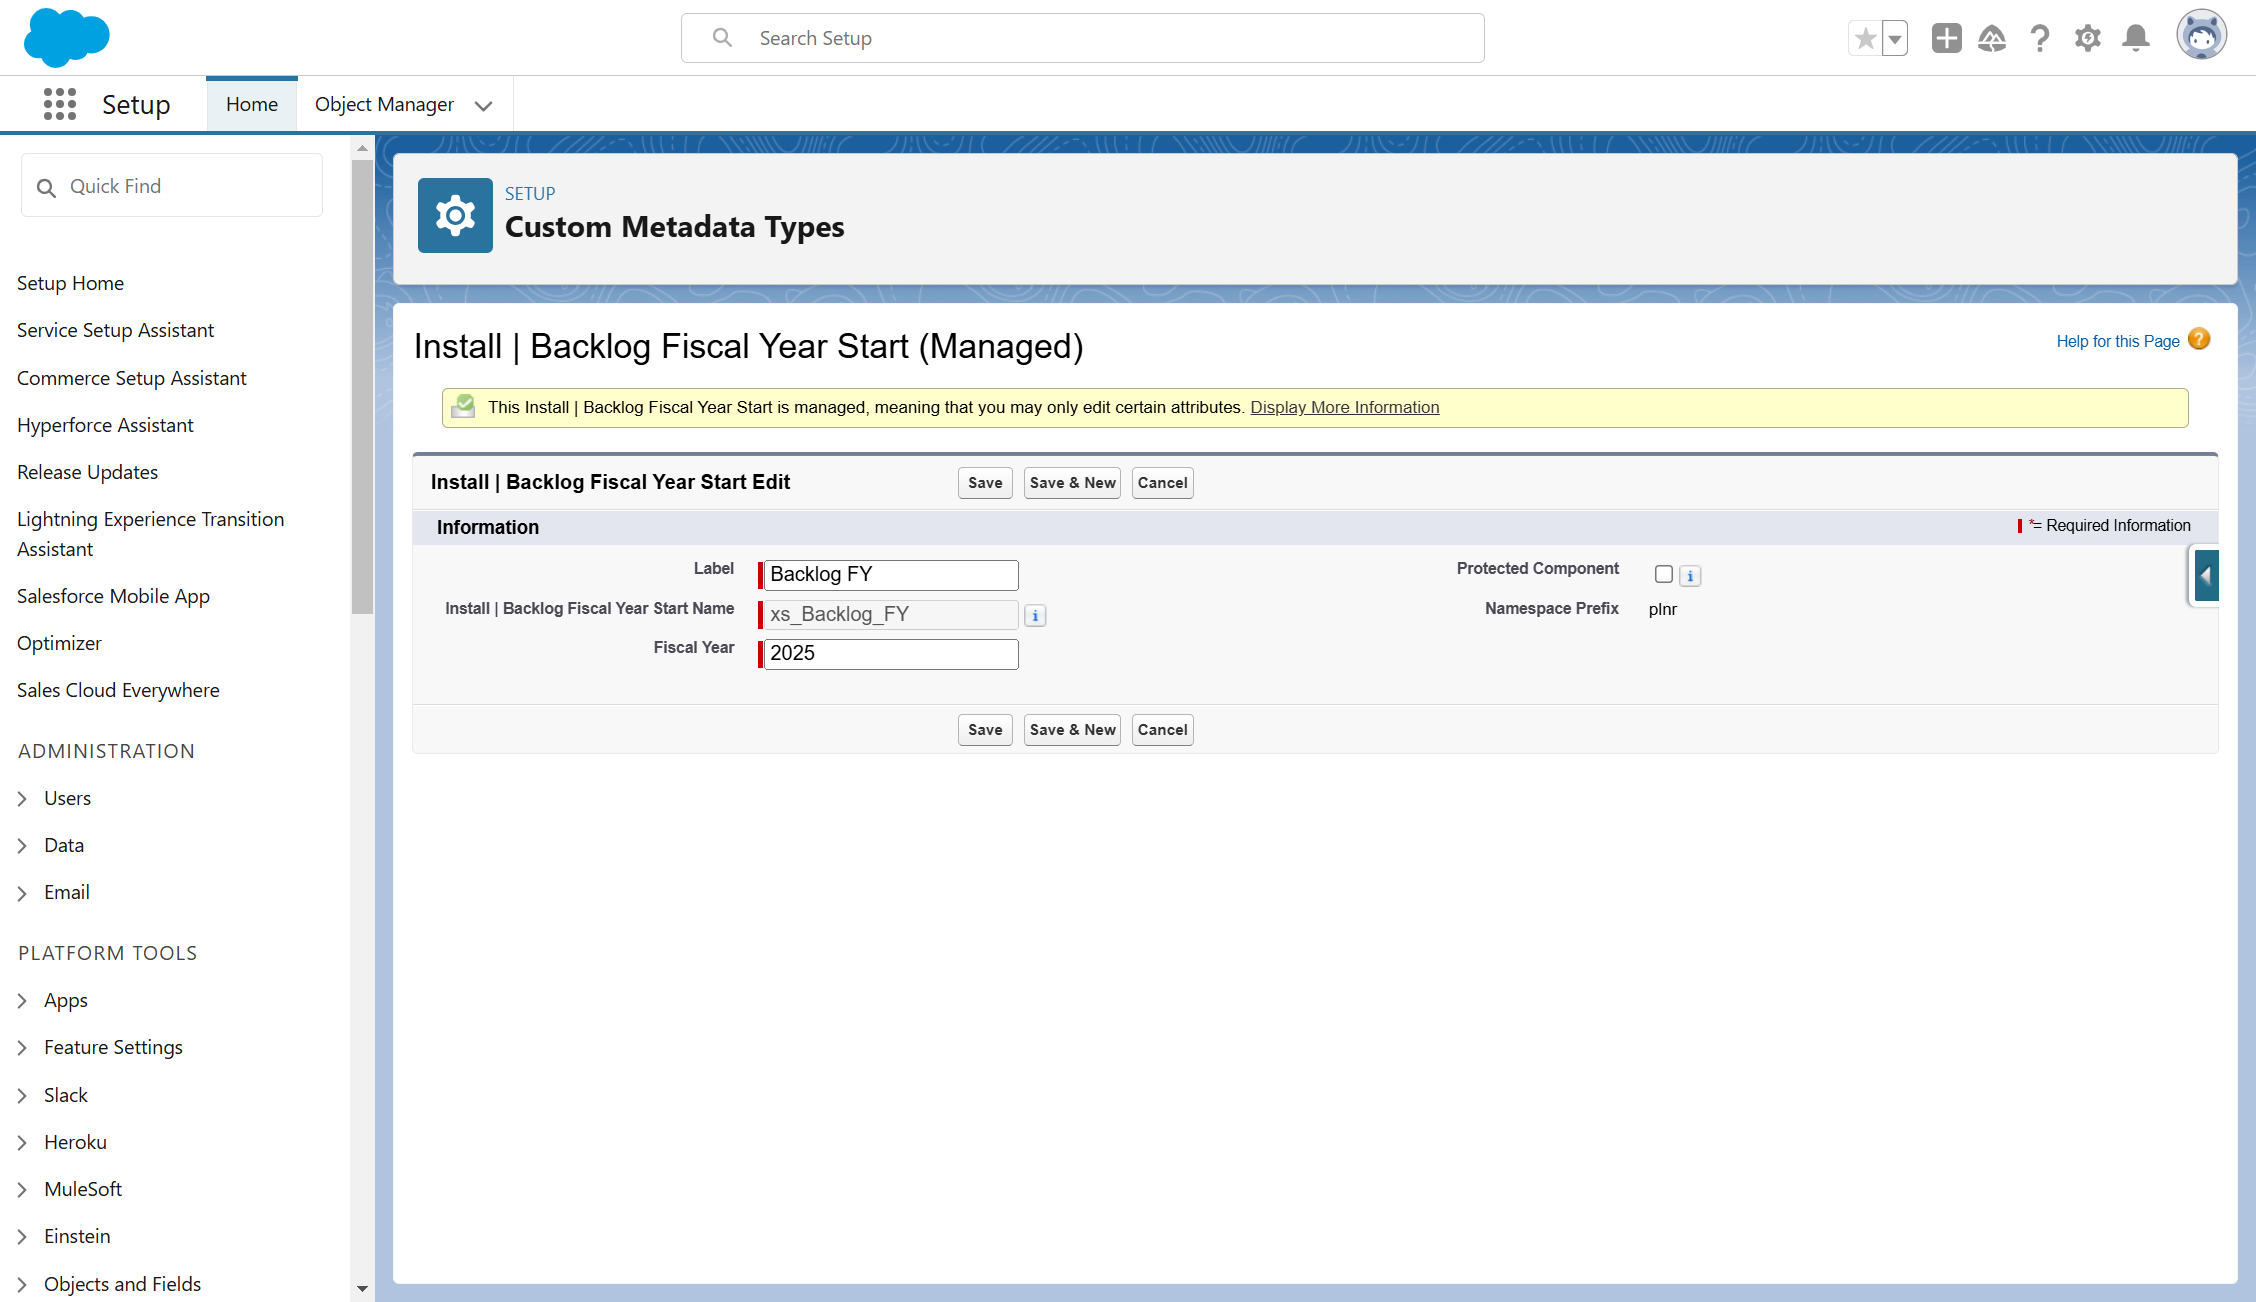This screenshot has height=1302, width=2256.
Task: Click the top Save & New button
Action: (x=1072, y=483)
